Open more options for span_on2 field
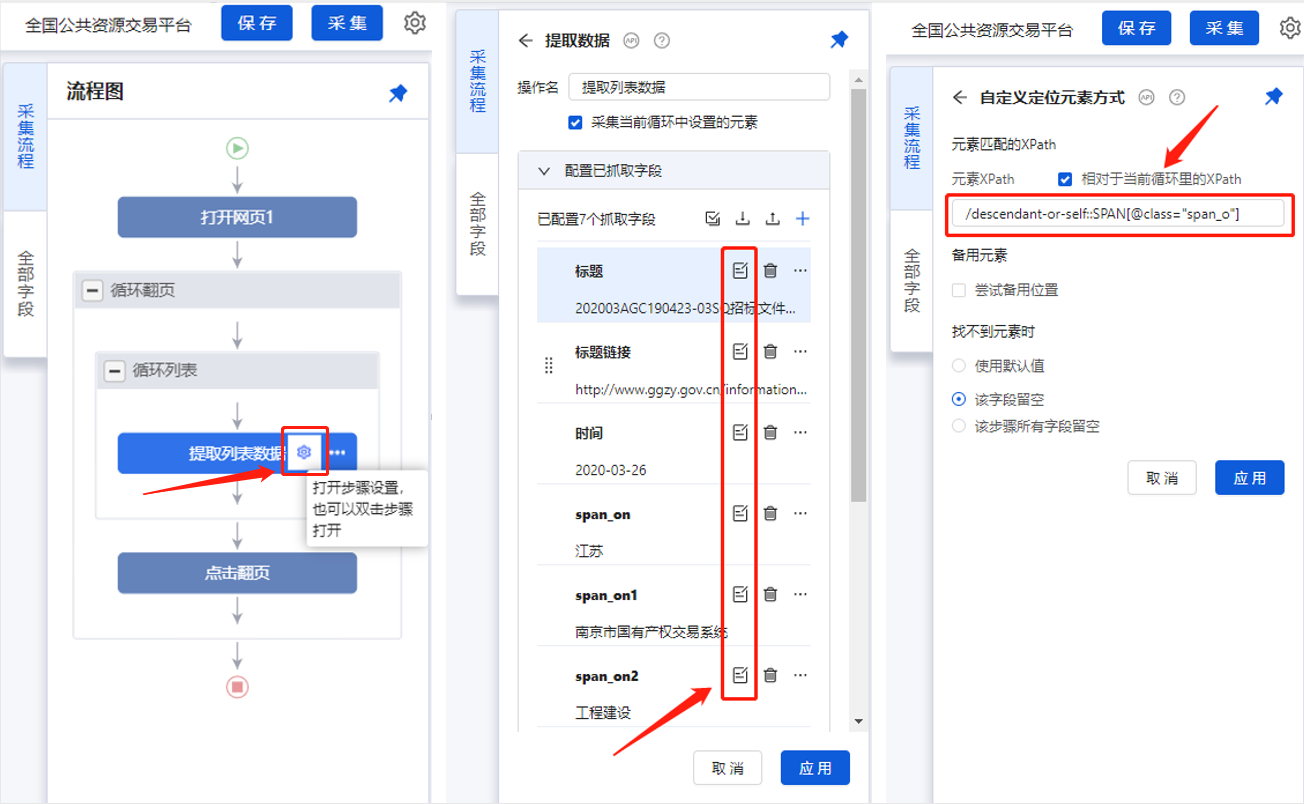The height and width of the screenshot is (804, 1304). [x=800, y=675]
